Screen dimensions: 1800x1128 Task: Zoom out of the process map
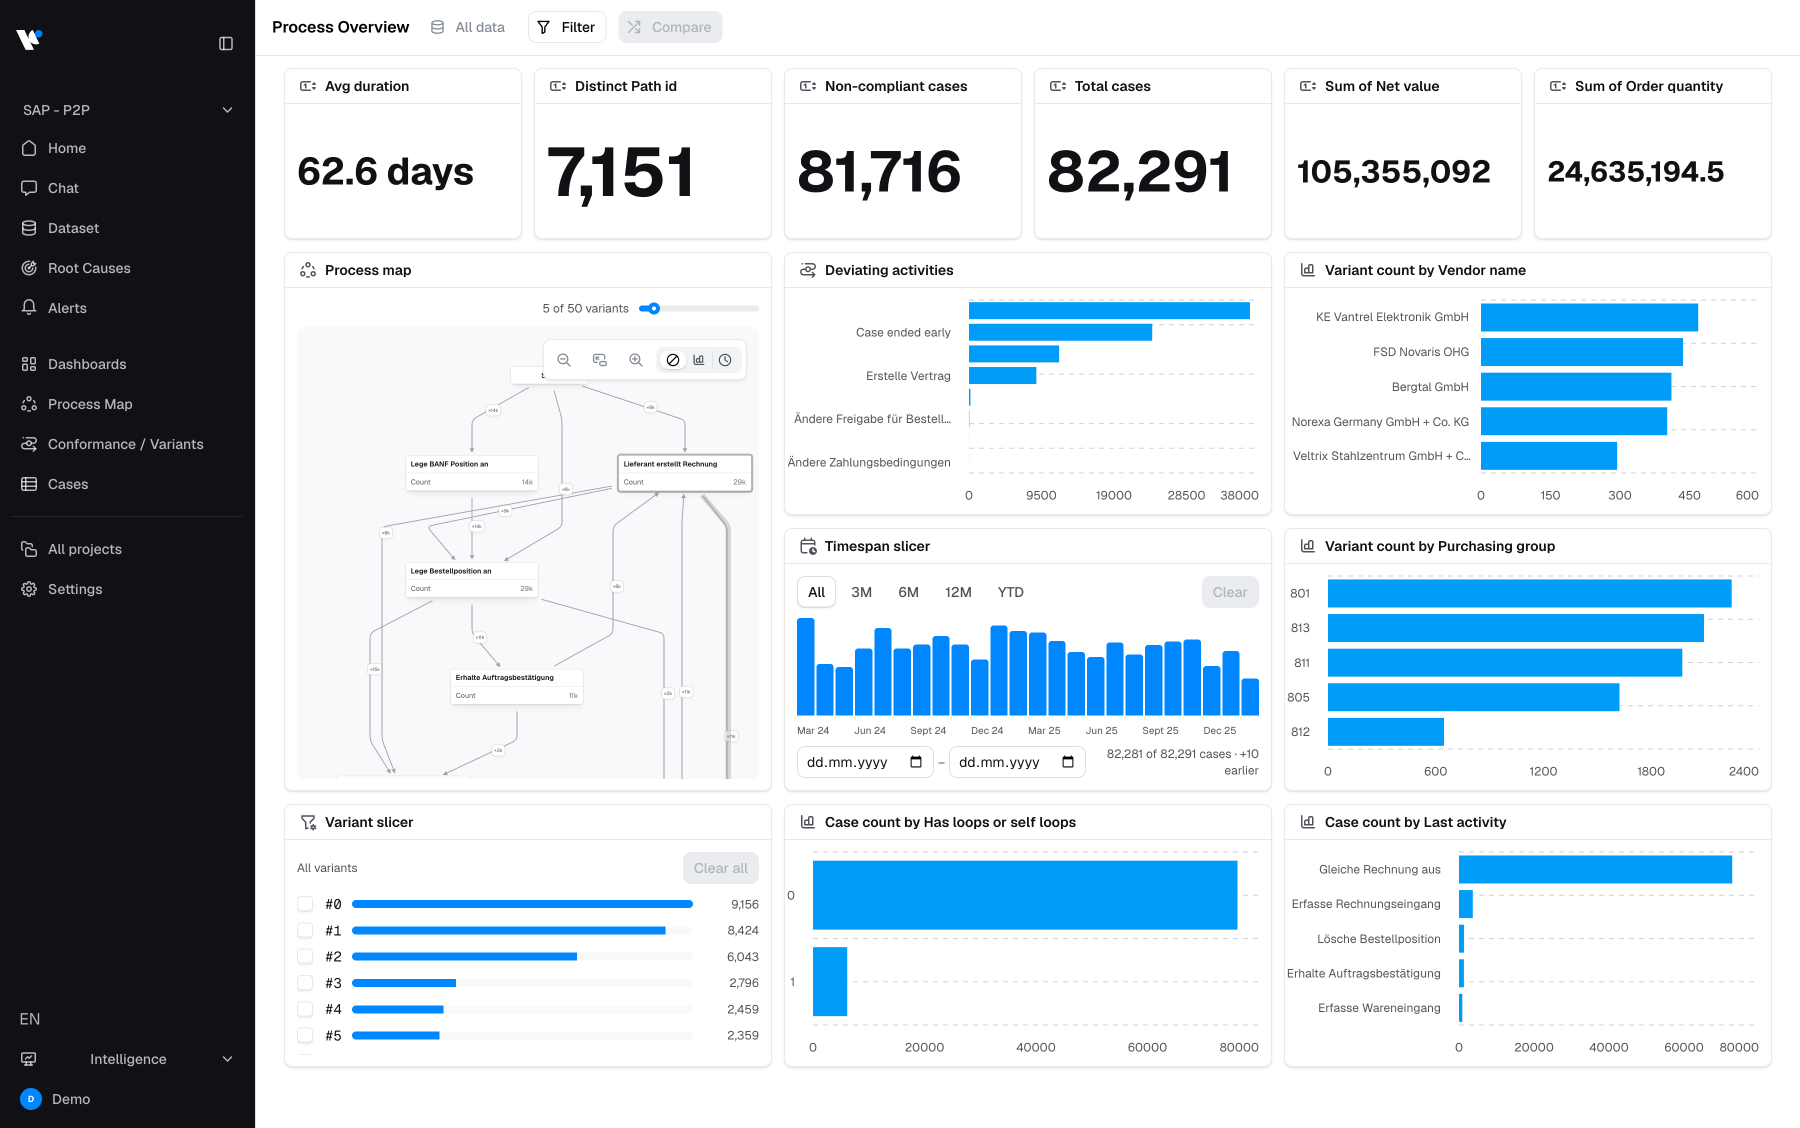click(x=564, y=360)
